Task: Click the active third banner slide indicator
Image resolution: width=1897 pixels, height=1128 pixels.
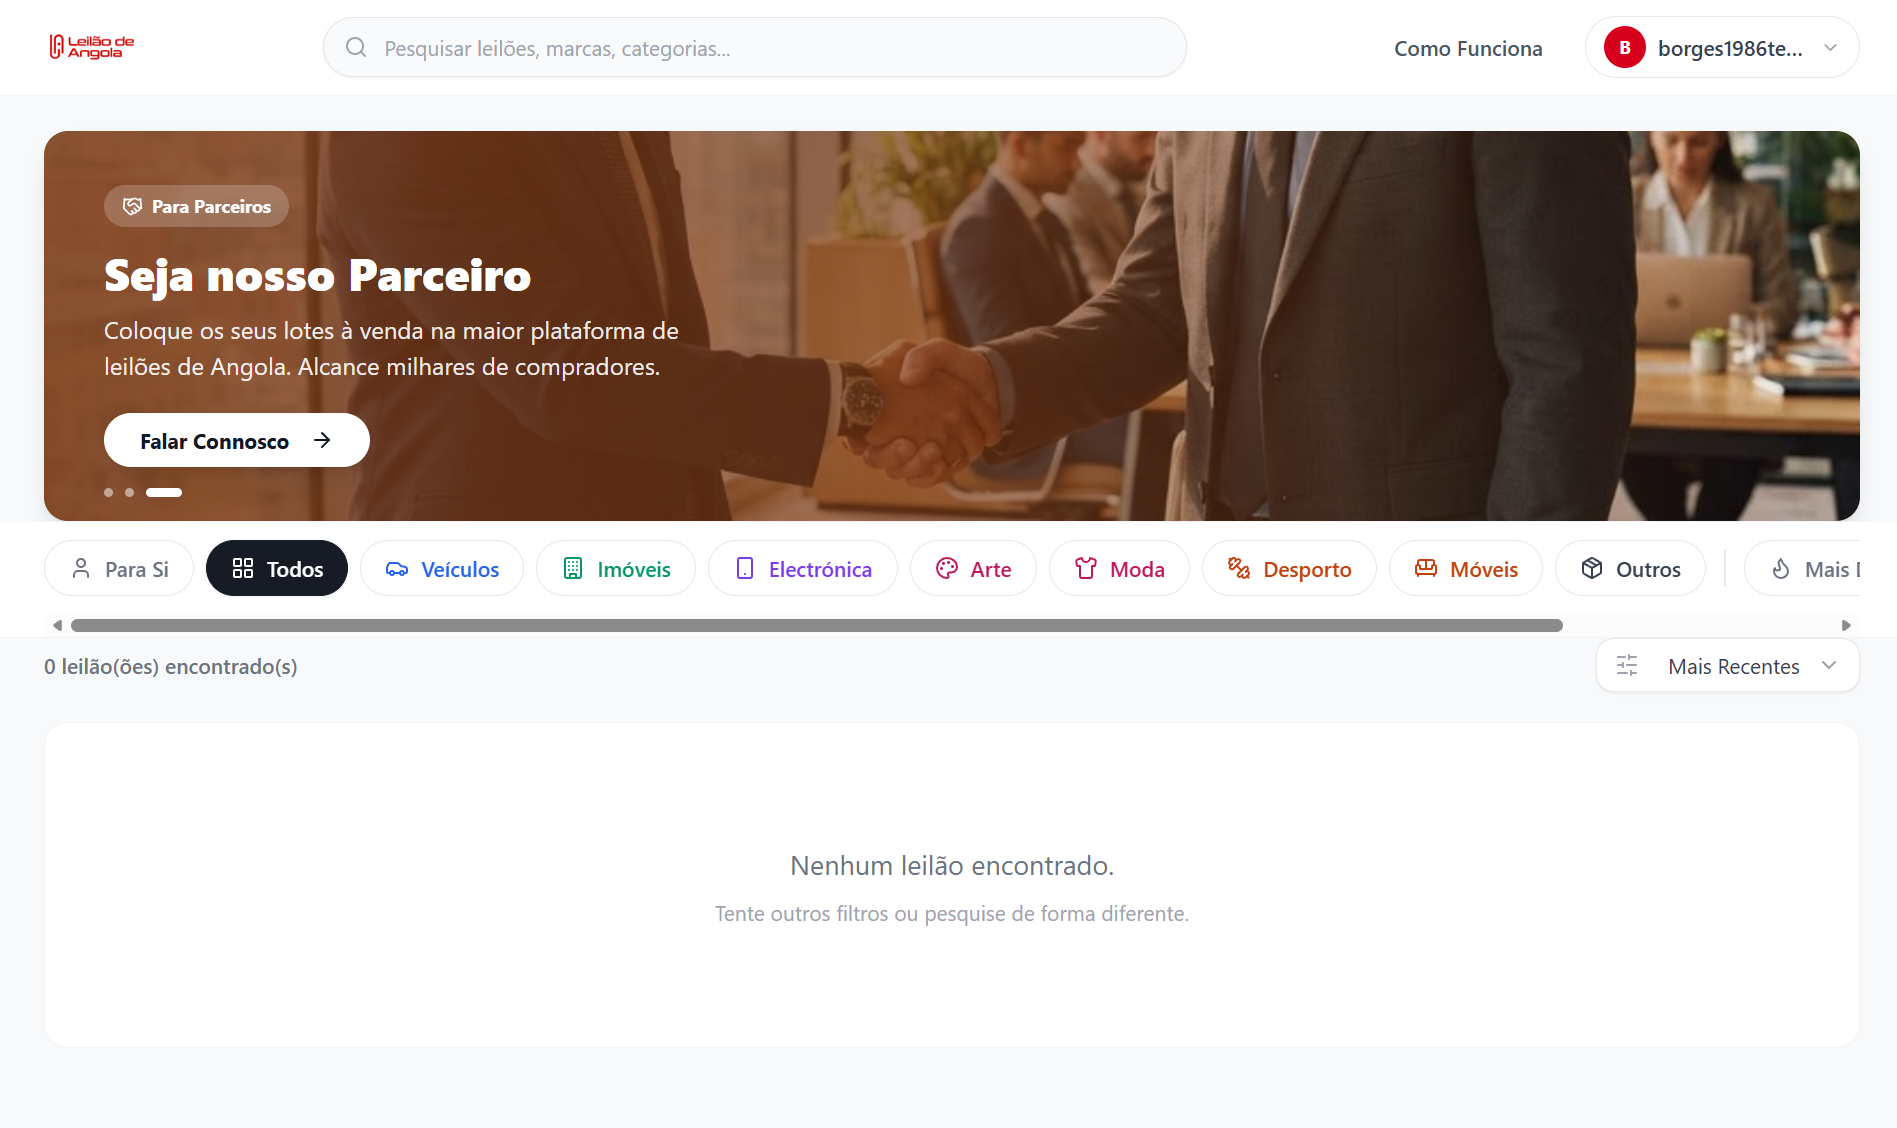Action: [x=164, y=493]
